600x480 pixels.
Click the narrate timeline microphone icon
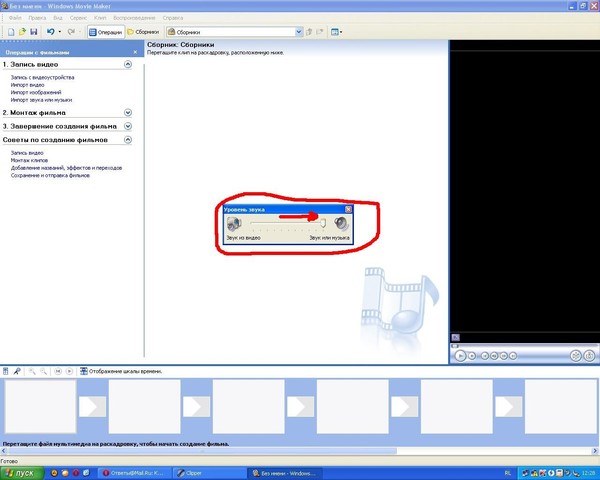click(x=17, y=371)
